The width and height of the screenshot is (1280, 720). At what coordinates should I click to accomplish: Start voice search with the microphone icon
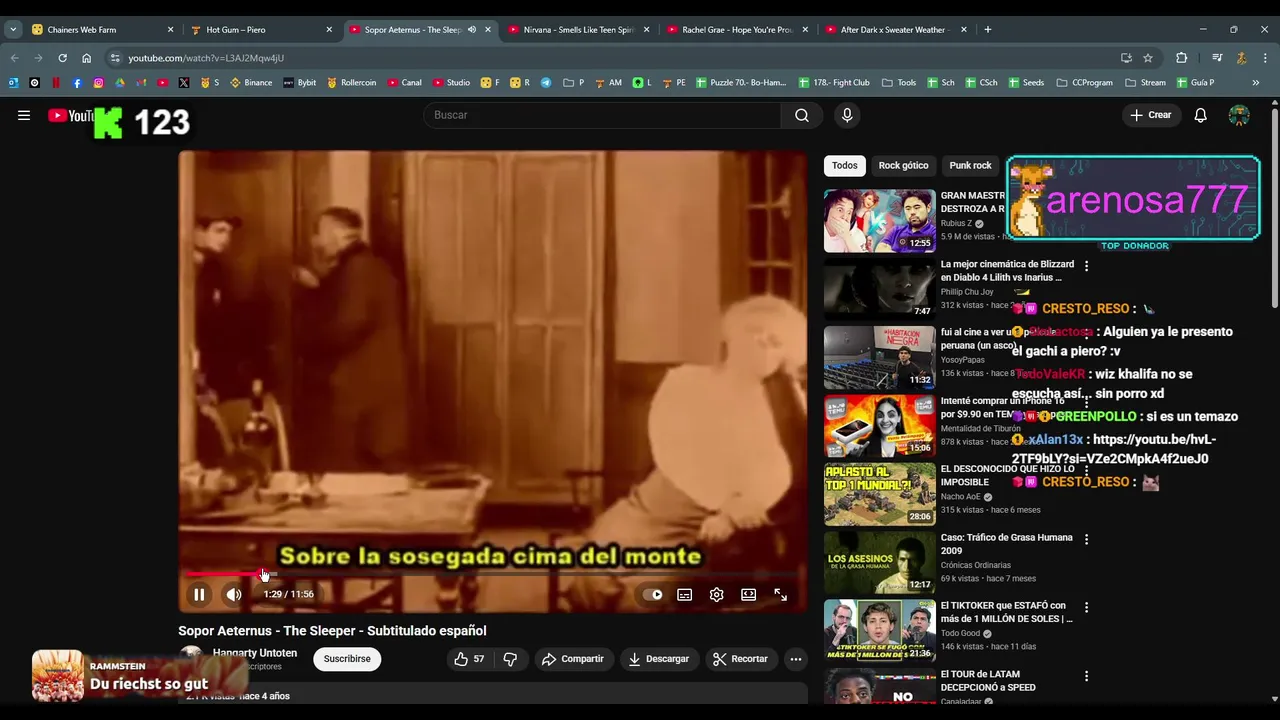click(x=847, y=115)
